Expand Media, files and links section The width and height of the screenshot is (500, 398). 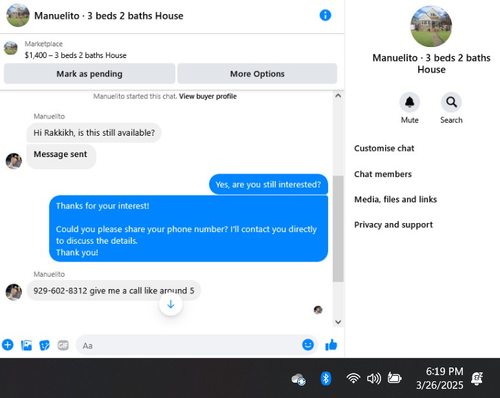(395, 199)
